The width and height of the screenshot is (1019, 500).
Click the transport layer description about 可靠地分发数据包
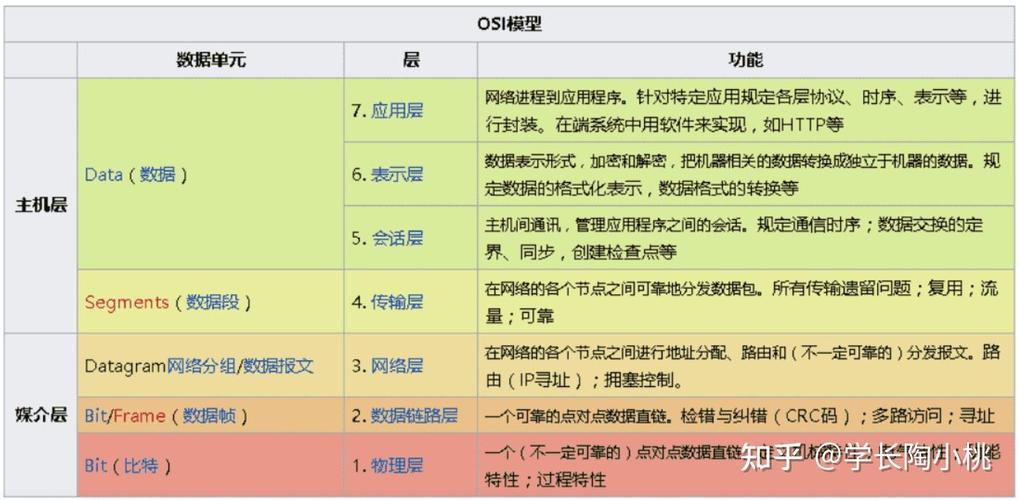coord(742,302)
